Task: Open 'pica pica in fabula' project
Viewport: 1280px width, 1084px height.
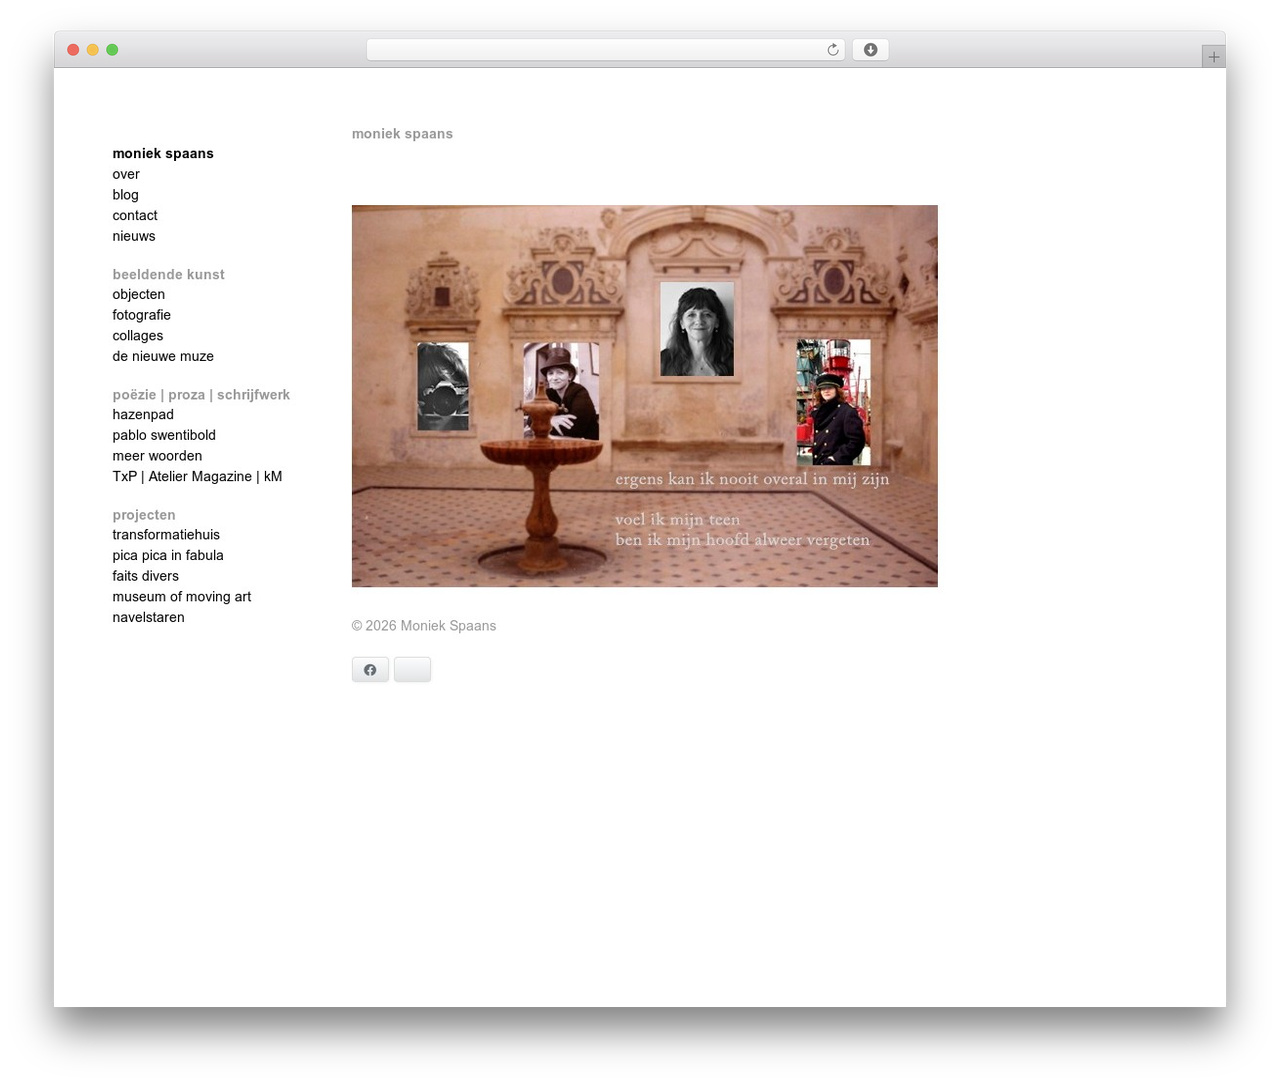Action: 168,555
